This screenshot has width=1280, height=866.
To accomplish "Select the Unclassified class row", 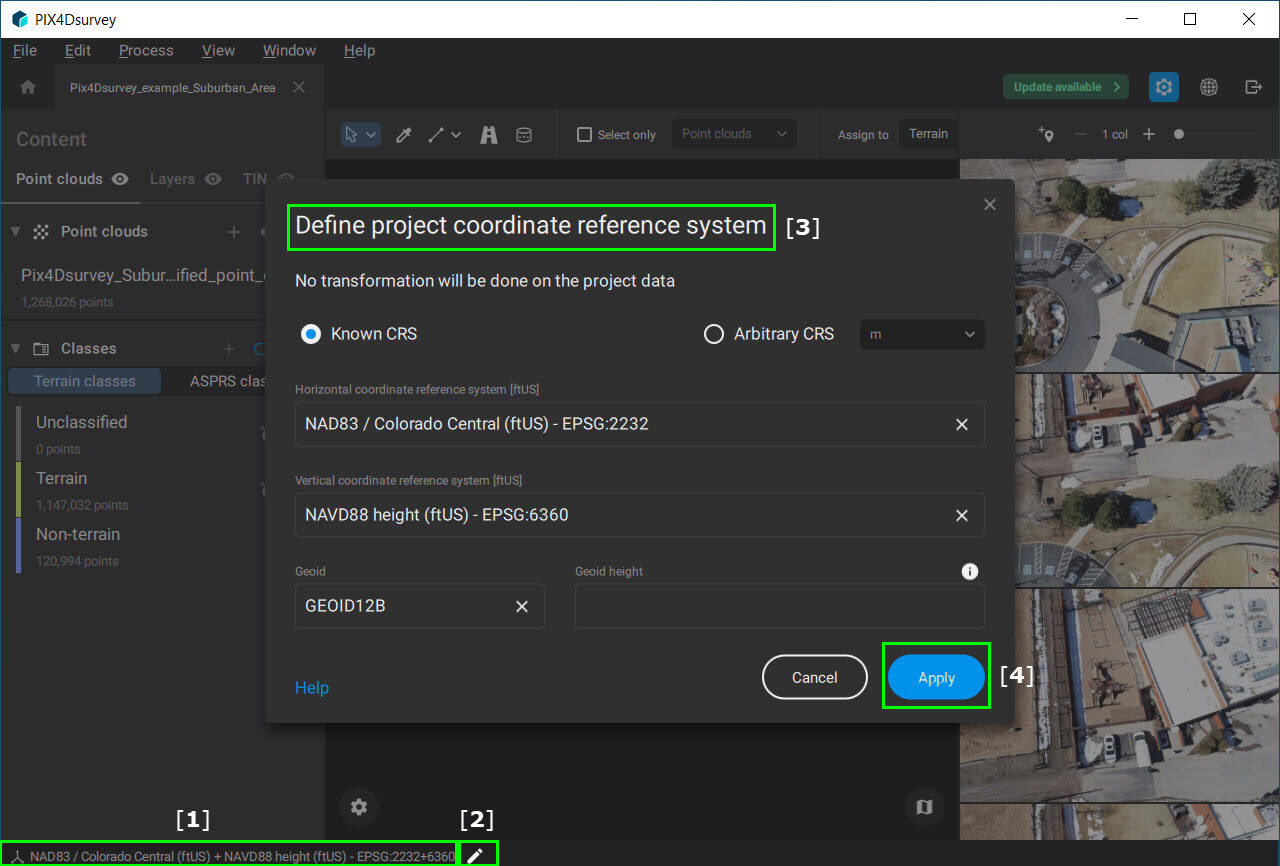I will pos(140,433).
